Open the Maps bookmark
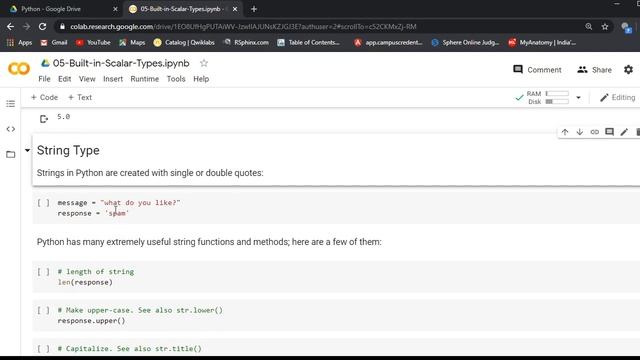The width and height of the screenshot is (640, 360). click(x=132, y=42)
